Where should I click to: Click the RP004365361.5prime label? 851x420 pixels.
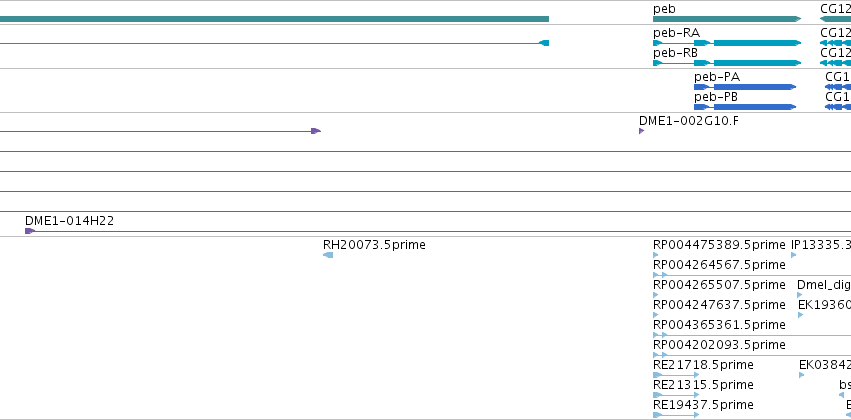tap(719, 325)
